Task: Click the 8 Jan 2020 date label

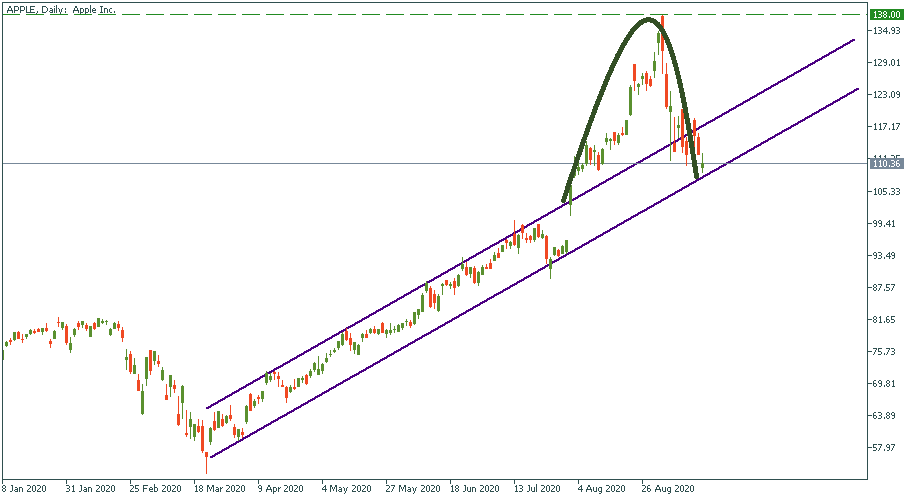Action: (27, 489)
